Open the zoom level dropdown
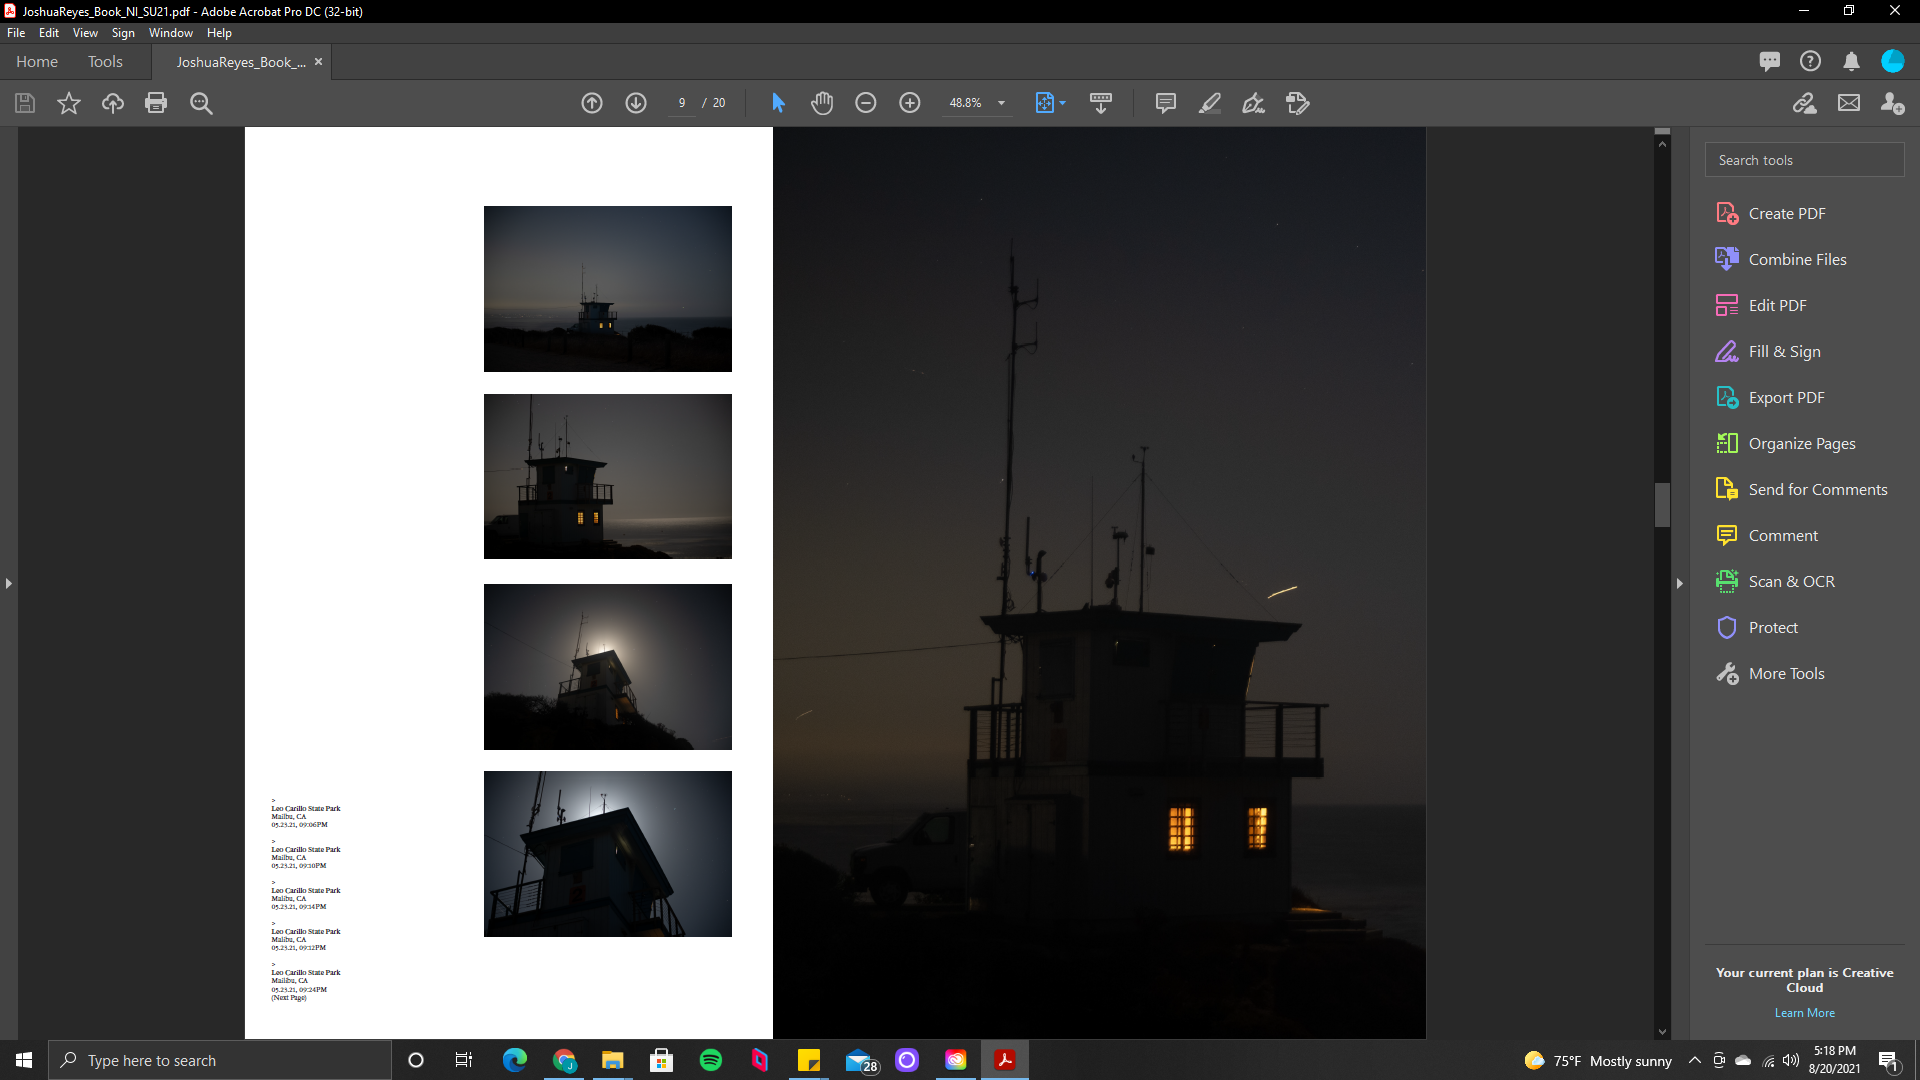The width and height of the screenshot is (1920, 1080). coord(1001,103)
